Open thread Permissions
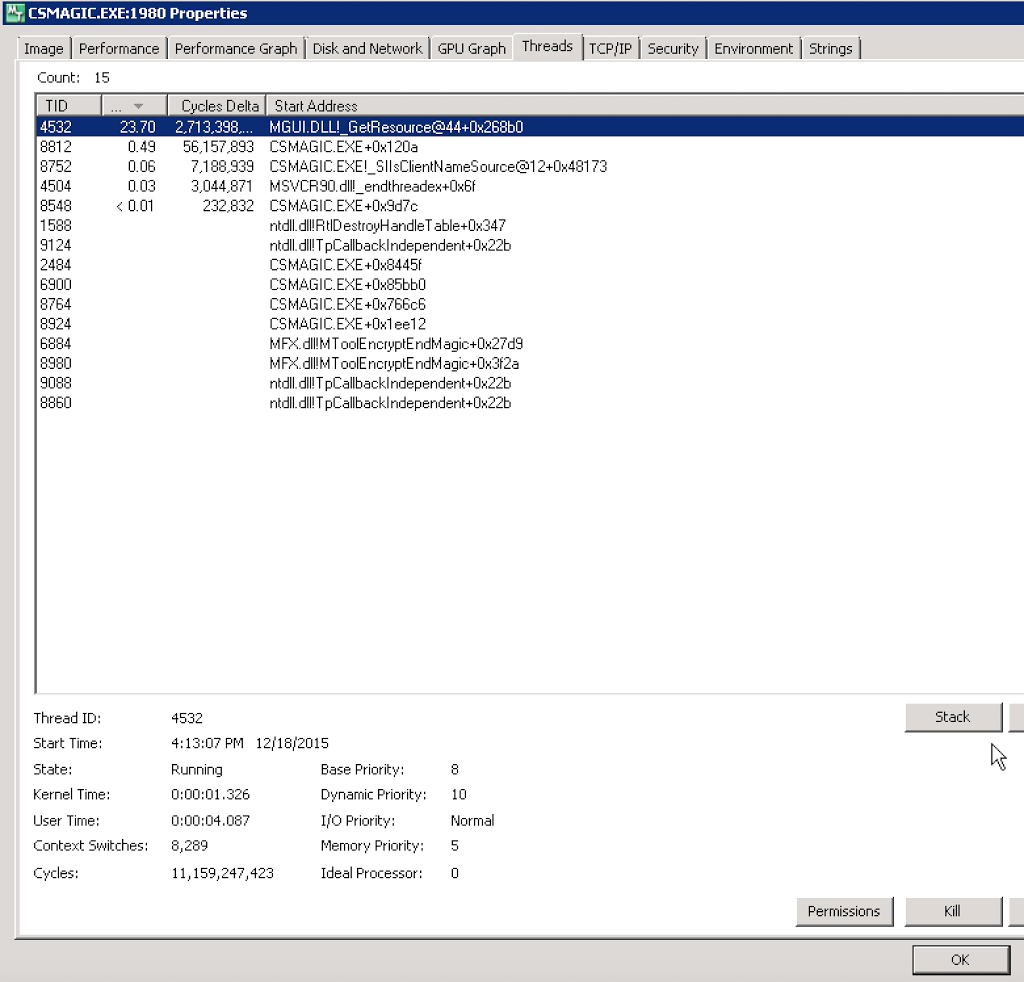Viewport: 1024px width, 982px height. pyautogui.click(x=844, y=911)
